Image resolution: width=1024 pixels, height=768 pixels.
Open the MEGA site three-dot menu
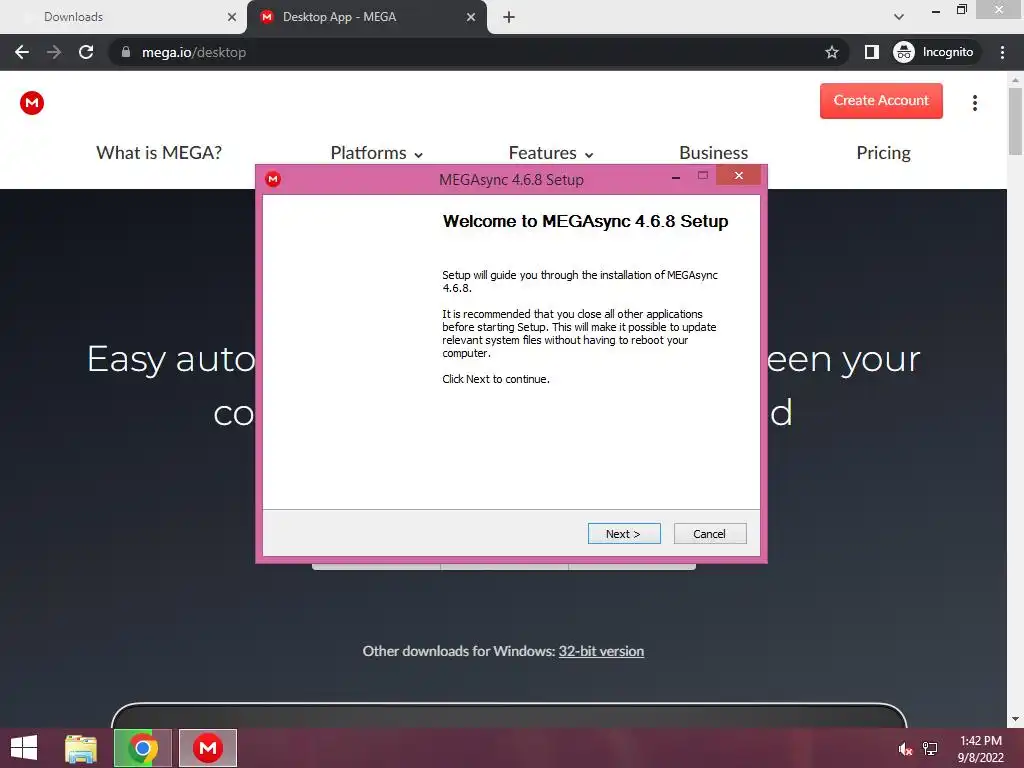(x=974, y=103)
